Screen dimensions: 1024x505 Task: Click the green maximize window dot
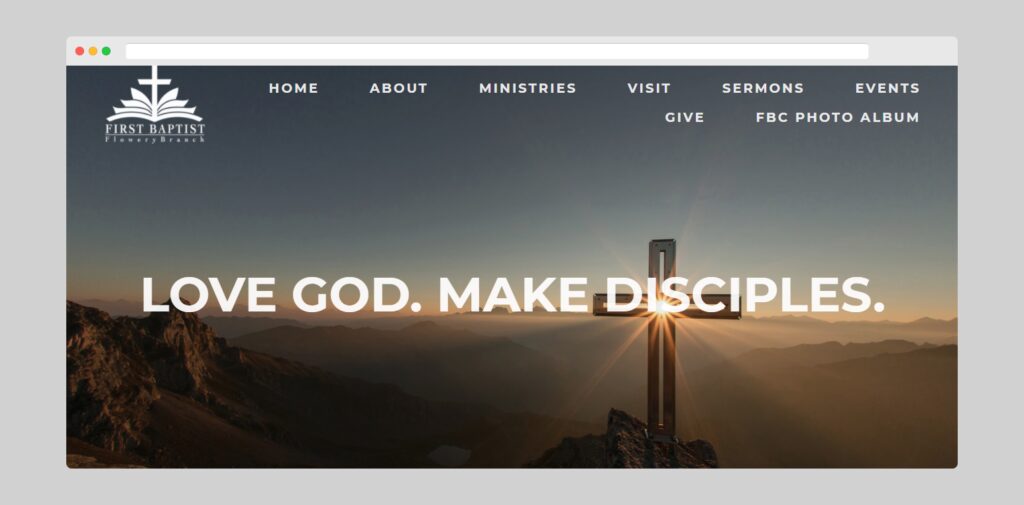(x=106, y=51)
